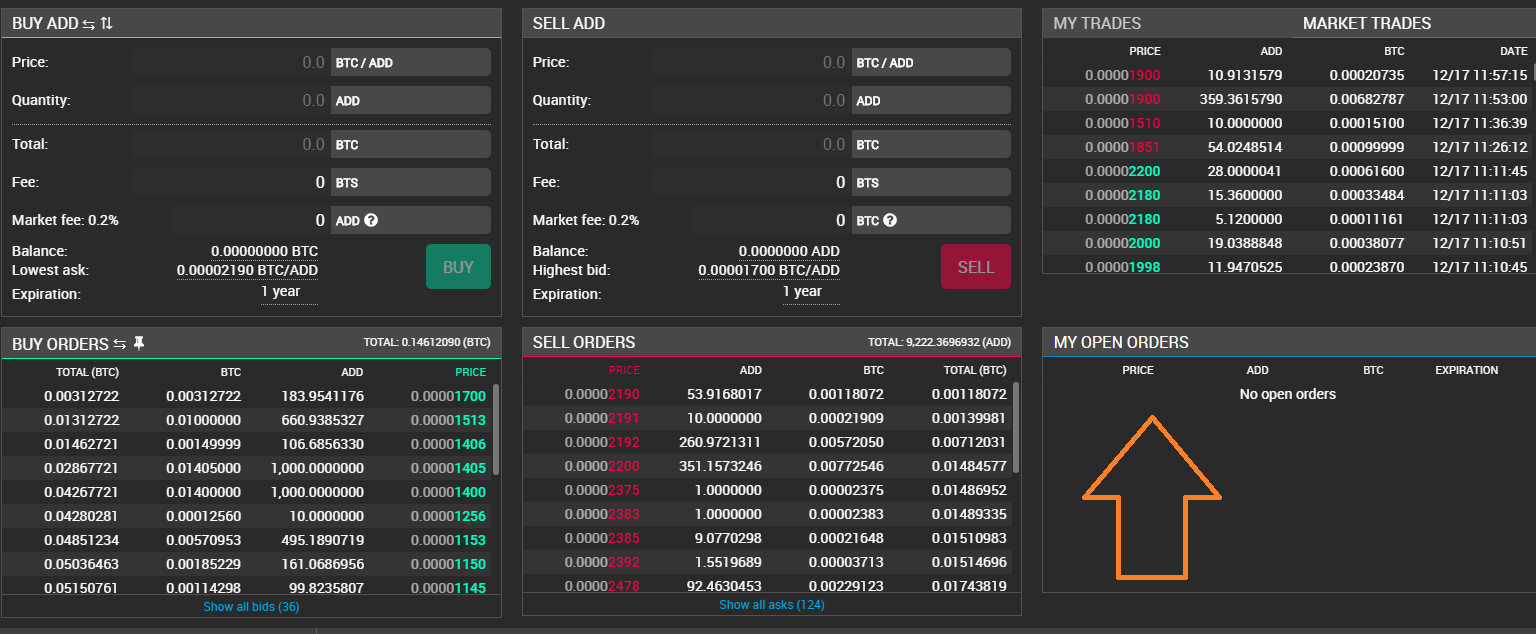Click the trade priced 0.00001510
Image resolution: width=1536 pixels, height=634 pixels.
[x=1289, y=123]
